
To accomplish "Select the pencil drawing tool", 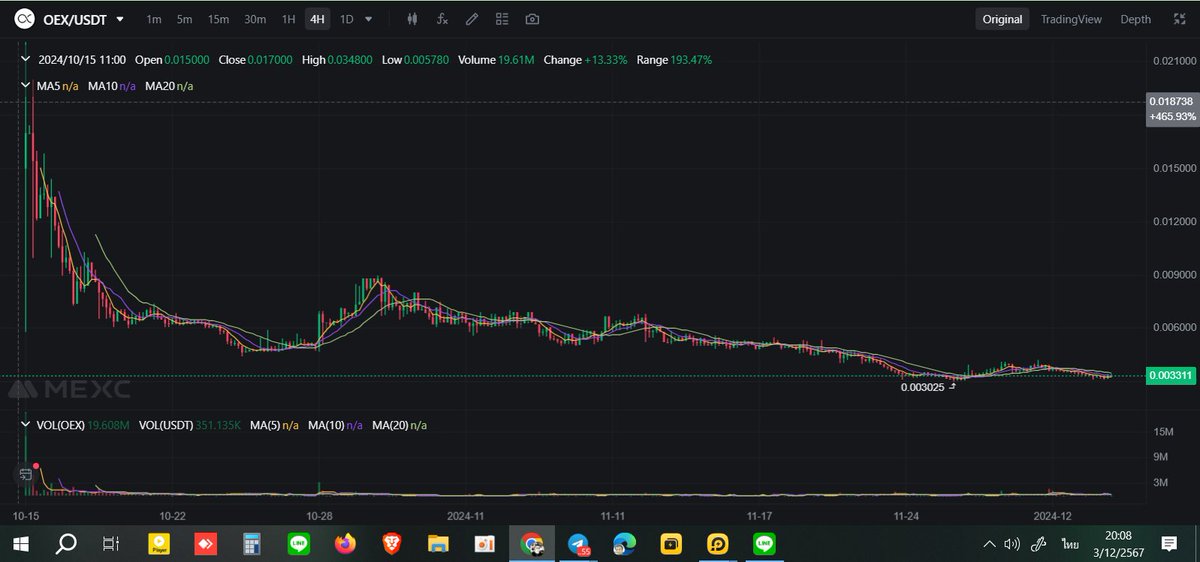I will coord(472,19).
